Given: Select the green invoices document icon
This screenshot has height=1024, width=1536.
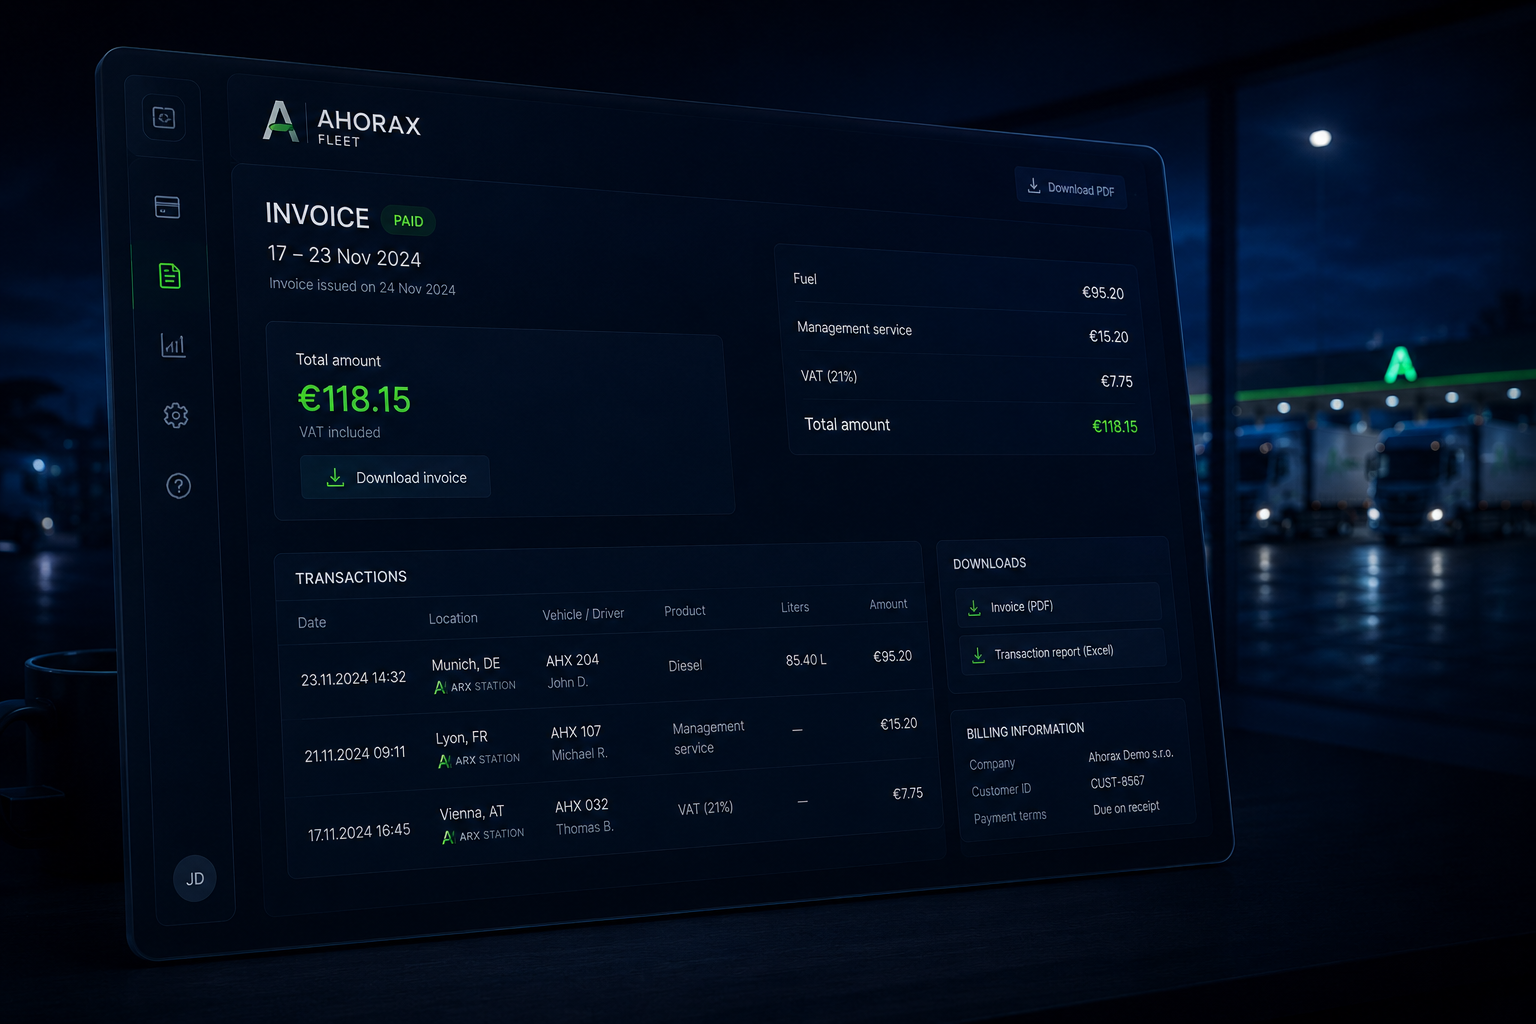Looking at the screenshot, I should click(170, 276).
